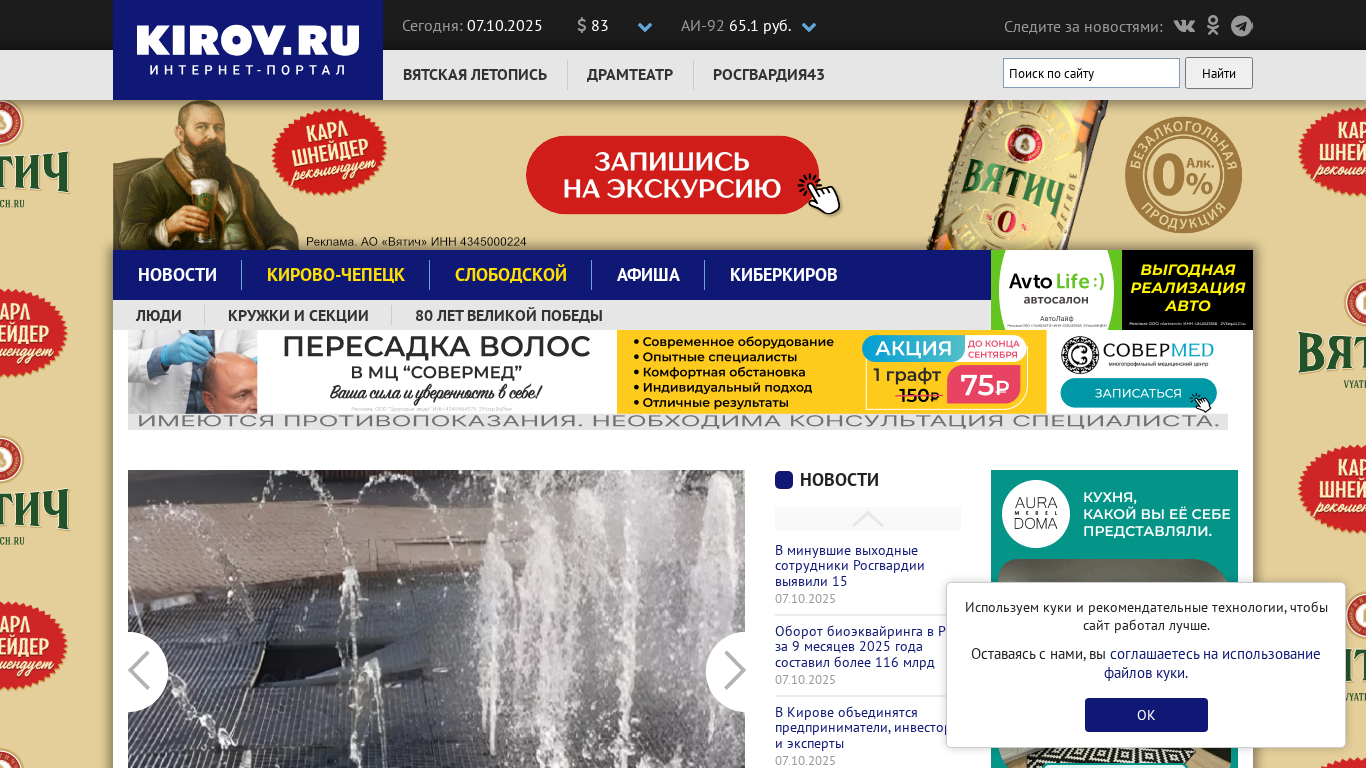Expand the АИ-92 fuel price dropdown
The height and width of the screenshot is (768, 1366).
coord(809,27)
